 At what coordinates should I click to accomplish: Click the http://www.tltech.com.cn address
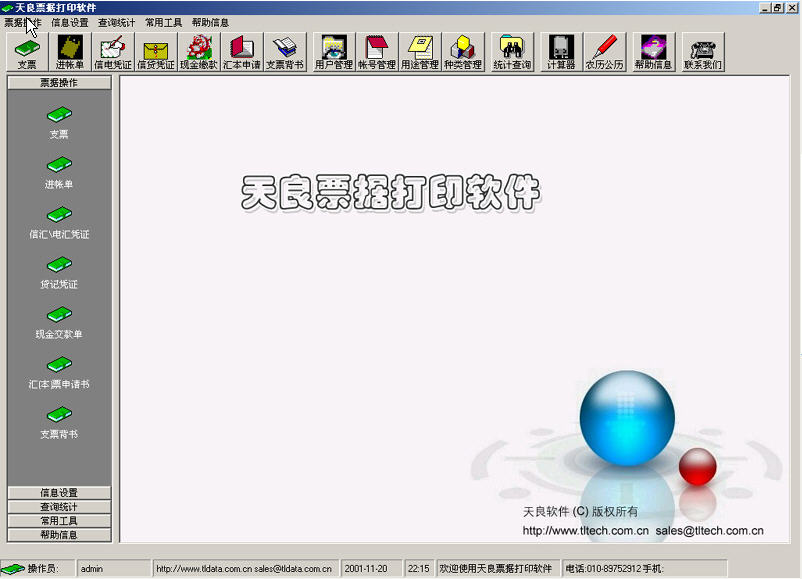586,531
